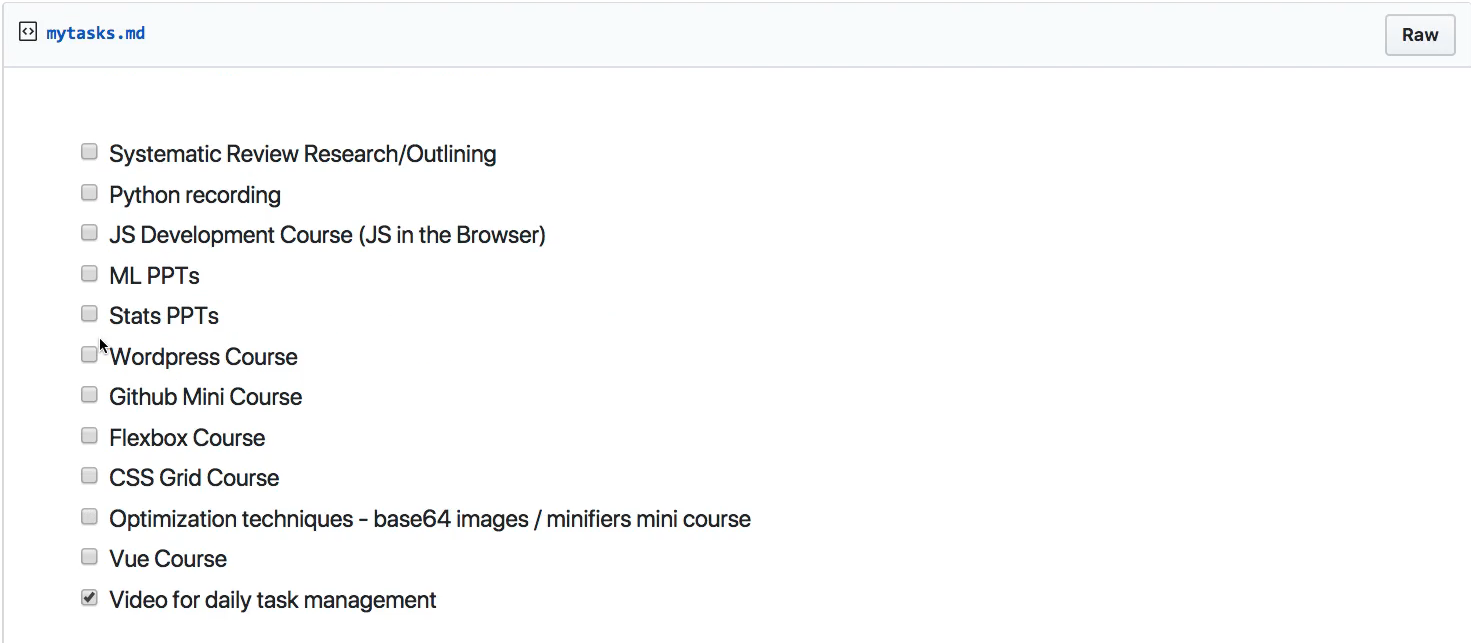Viewport: 1471px width, 643px height.
Task: Toggle the Stats PPTs checkbox
Action: pos(89,314)
